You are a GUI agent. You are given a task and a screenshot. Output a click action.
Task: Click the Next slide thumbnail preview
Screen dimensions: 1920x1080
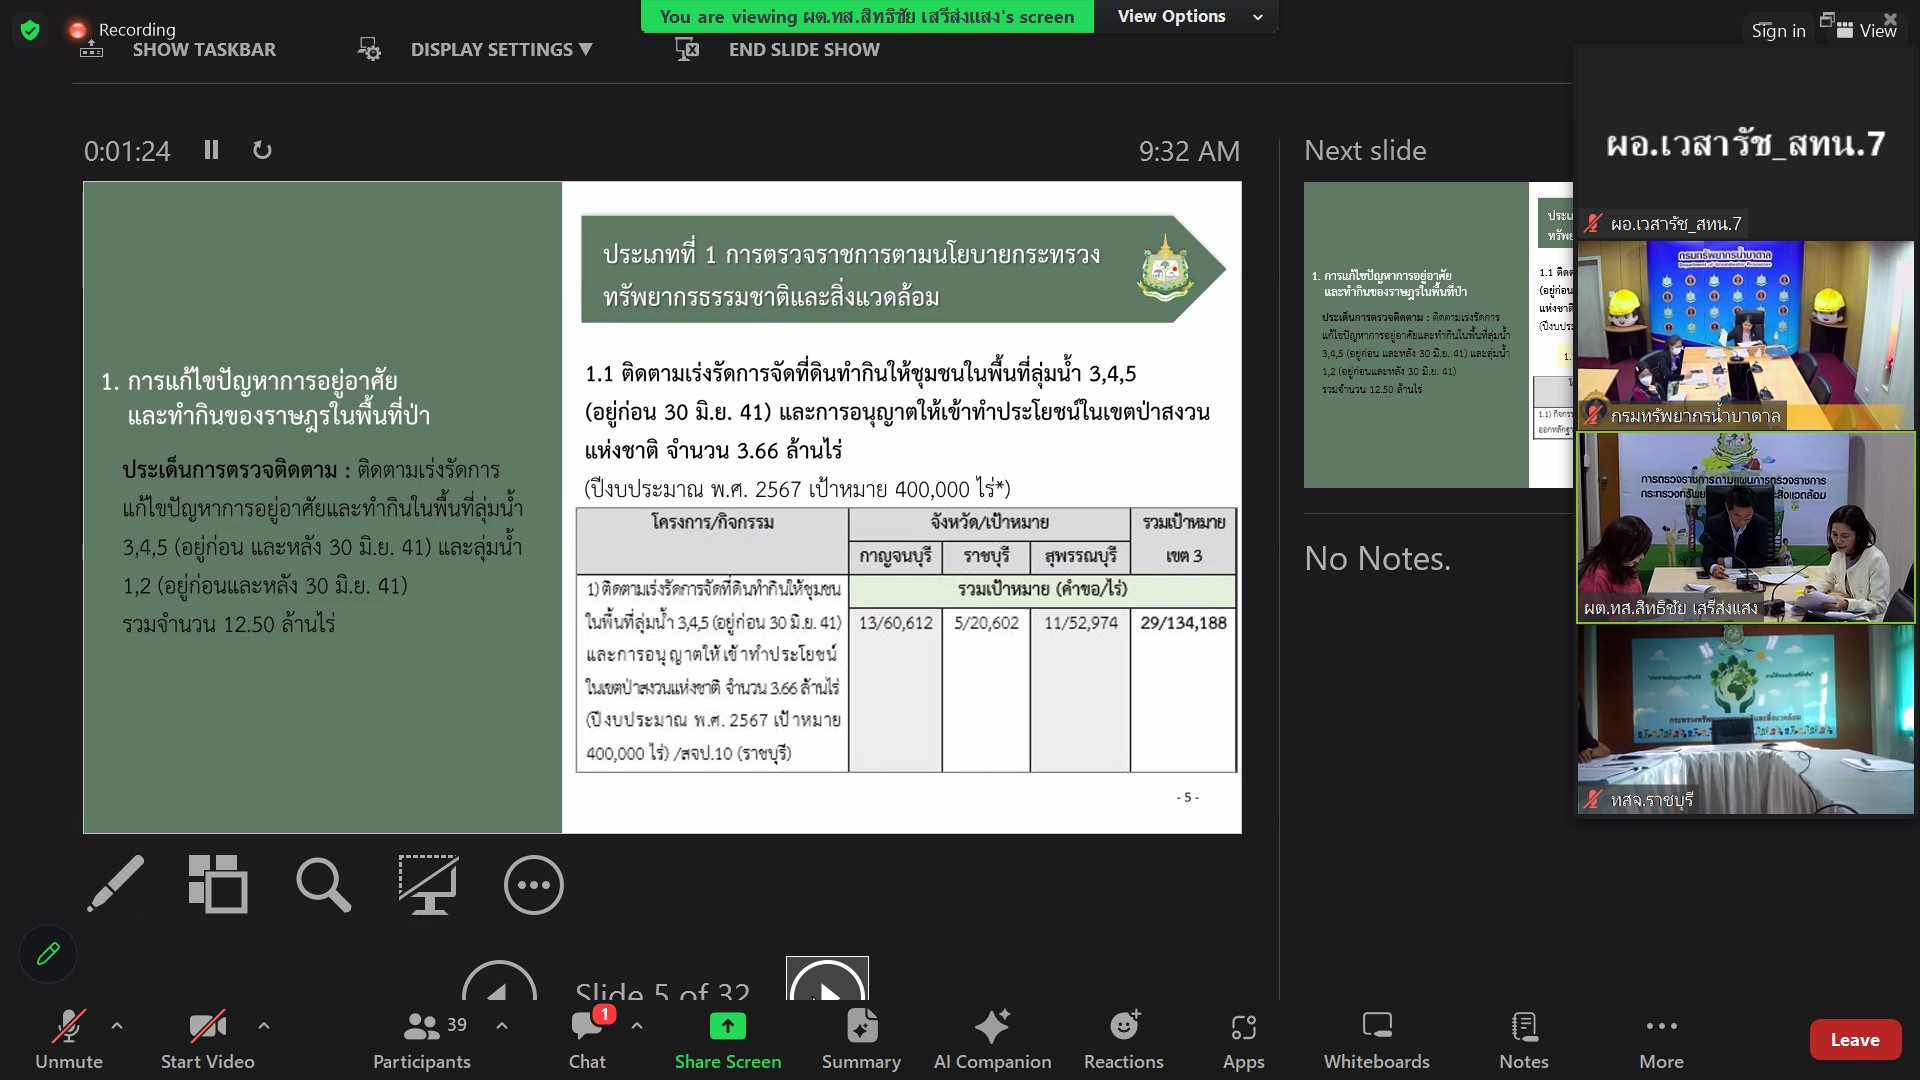tap(1438, 335)
